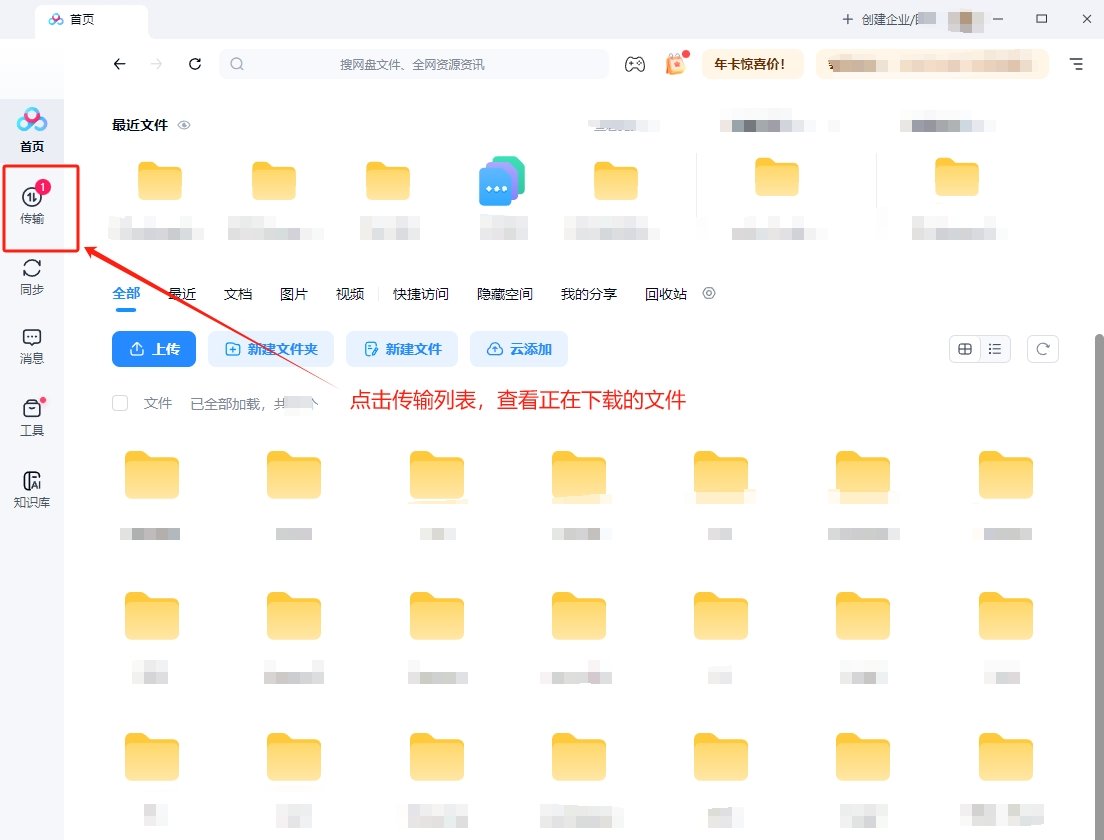1104x840 pixels.
Task: Open the 同步 sync panel
Action: coord(31,278)
